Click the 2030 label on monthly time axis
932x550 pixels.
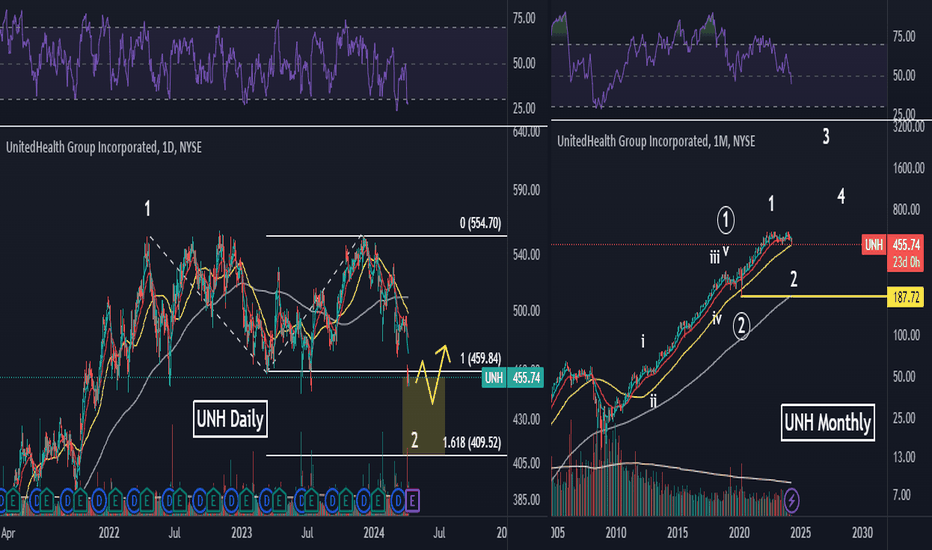(x=862, y=533)
